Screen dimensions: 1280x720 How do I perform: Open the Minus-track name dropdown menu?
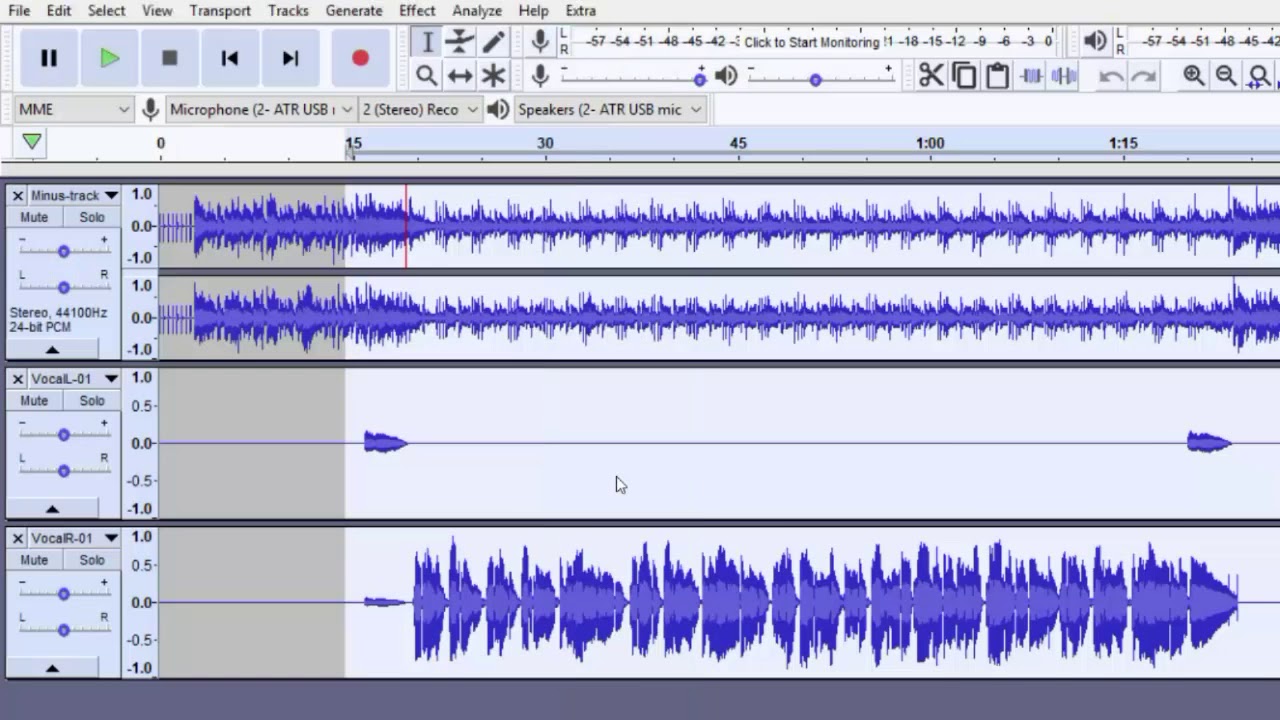tap(74, 195)
